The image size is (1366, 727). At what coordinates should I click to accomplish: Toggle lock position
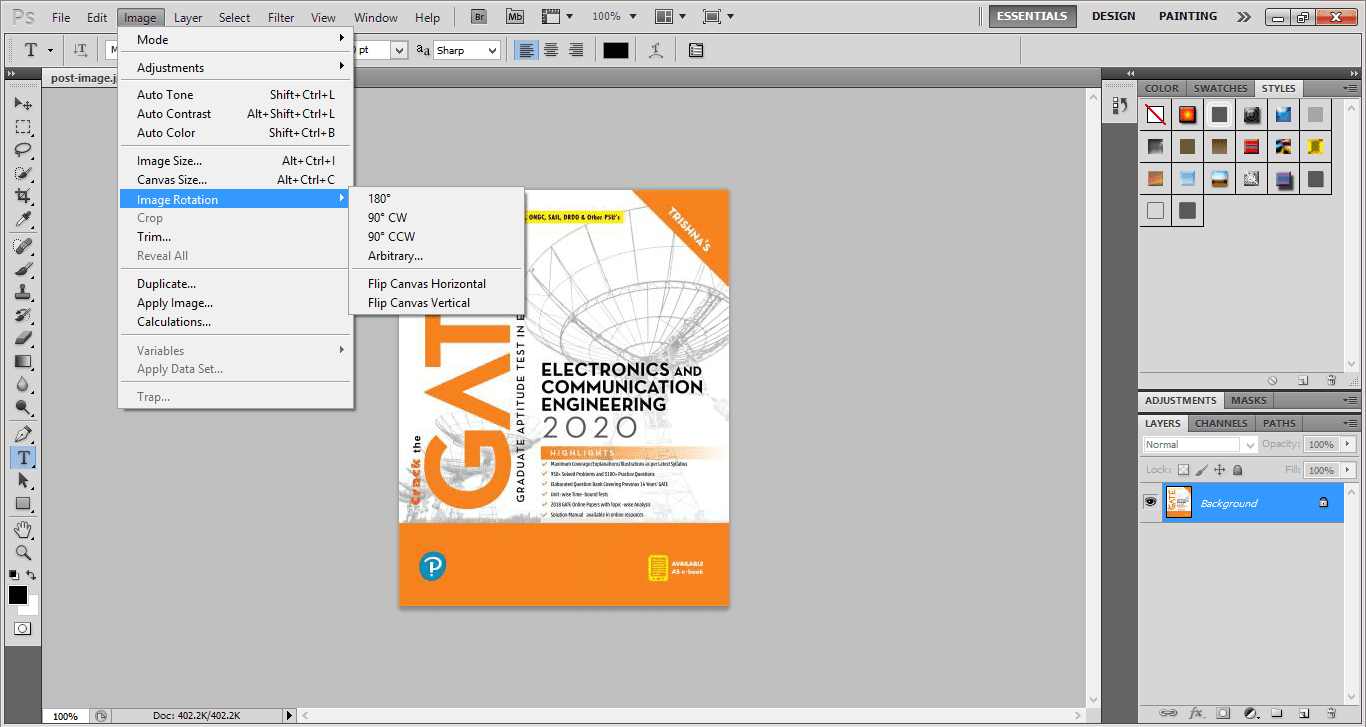pyautogui.click(x=1220, y=470)
